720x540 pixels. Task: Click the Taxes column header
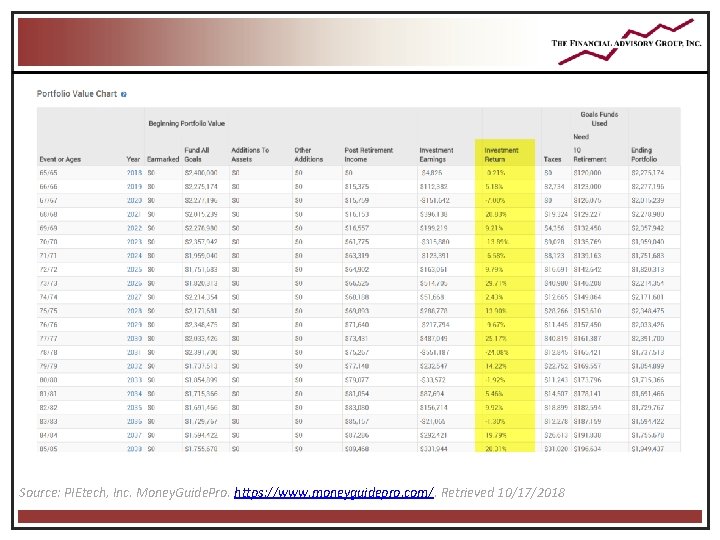click(x=552, y=159)
